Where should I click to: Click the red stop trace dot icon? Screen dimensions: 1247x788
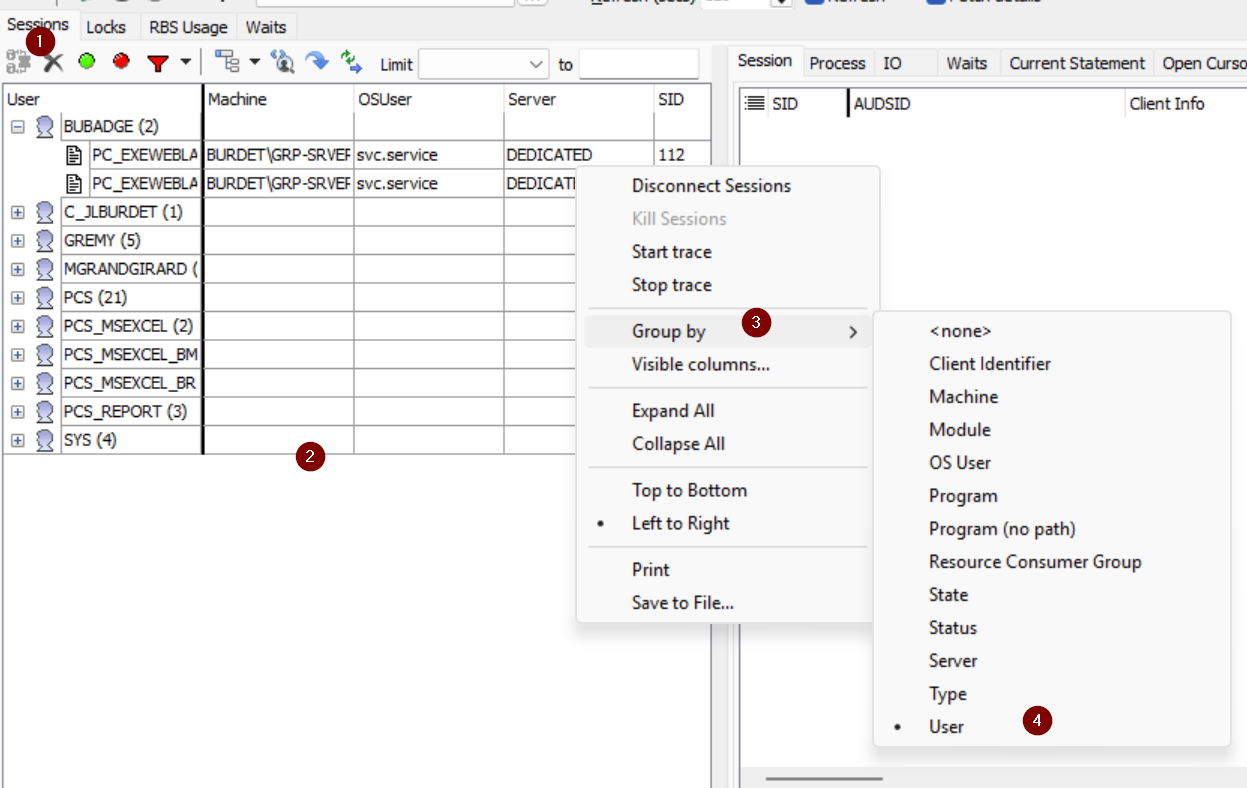[122, 61]
